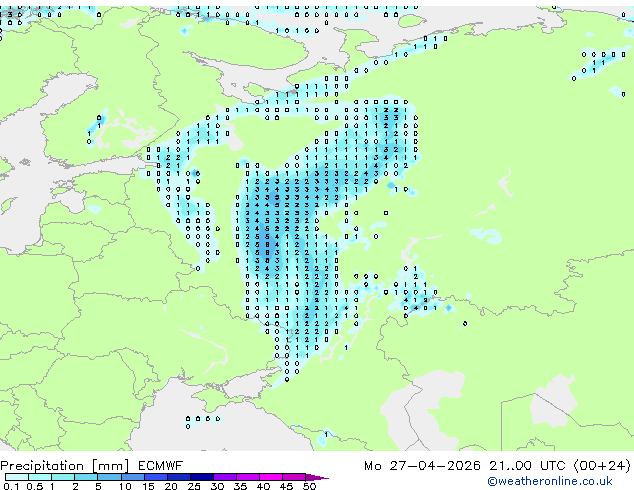
Task: Select the 40–45 mm magenta legend swatch
Action: pyautogui.click(x=271, y=477)
